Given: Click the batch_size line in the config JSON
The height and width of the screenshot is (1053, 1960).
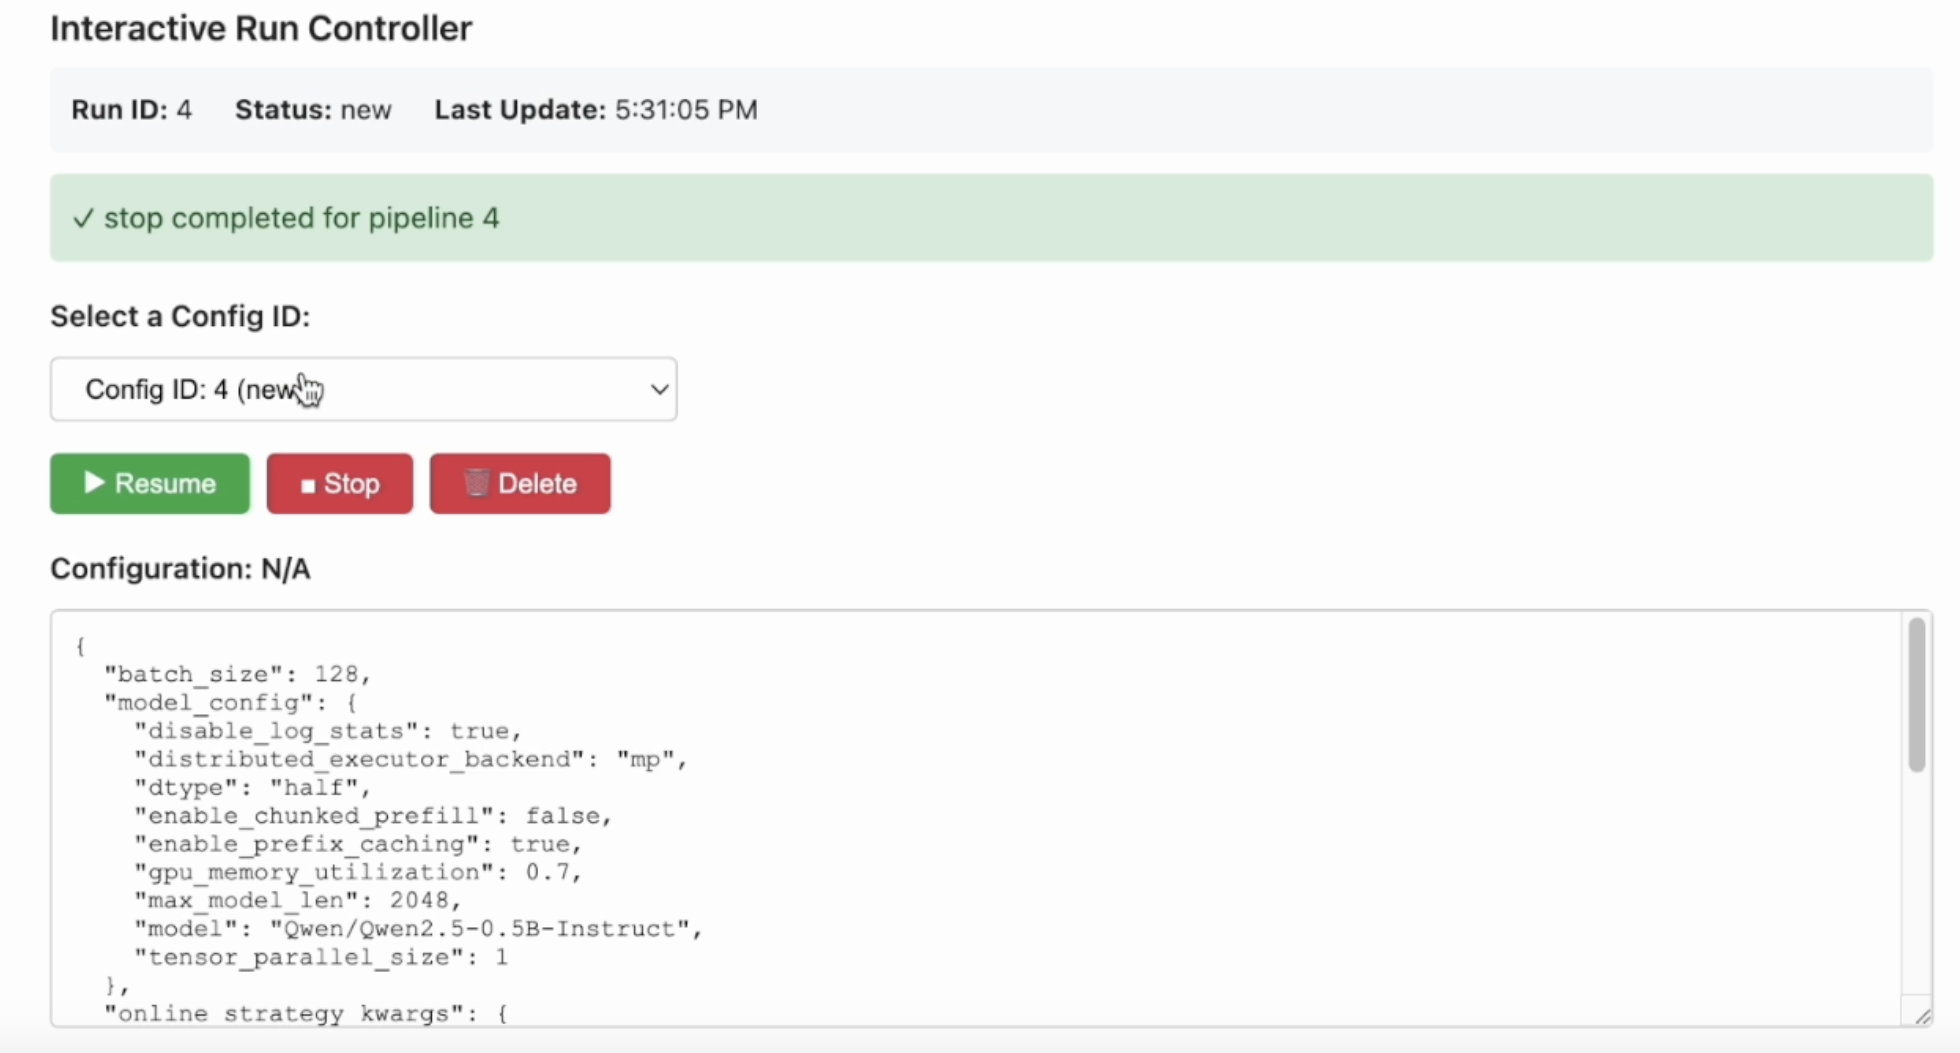Looking at the screenshot, I should coord(237,674).
